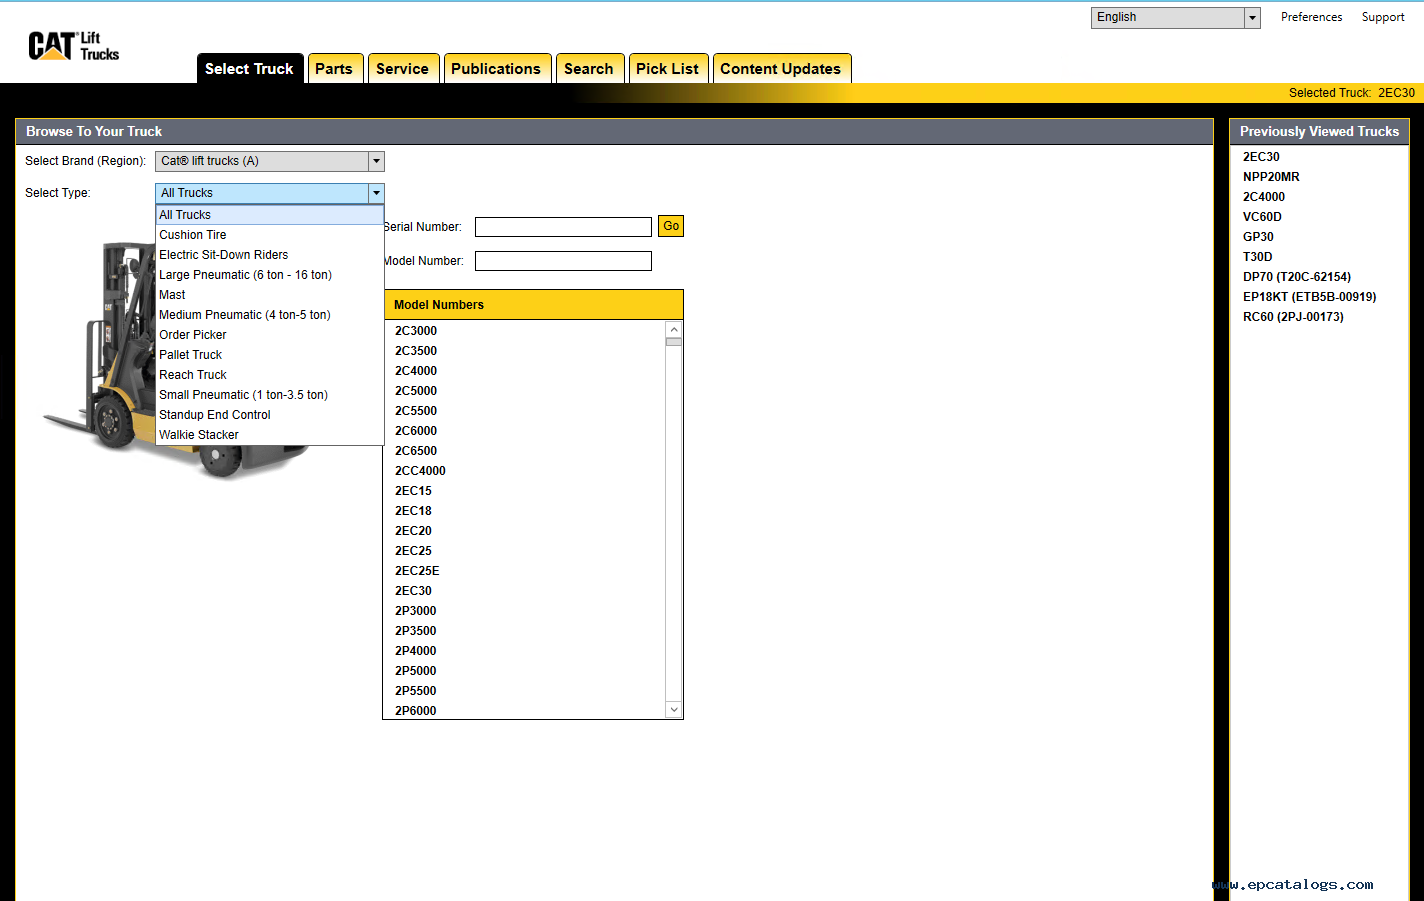Open the Support link
Screen dimensions: 1424x901
point(1383,17)
